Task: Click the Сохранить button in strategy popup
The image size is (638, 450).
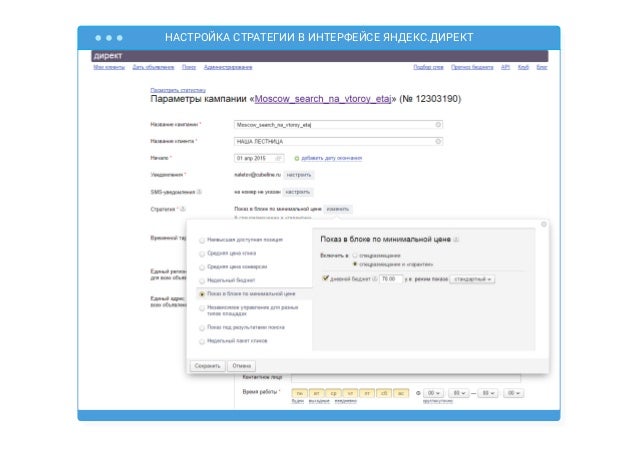Action: pos(208,366)
